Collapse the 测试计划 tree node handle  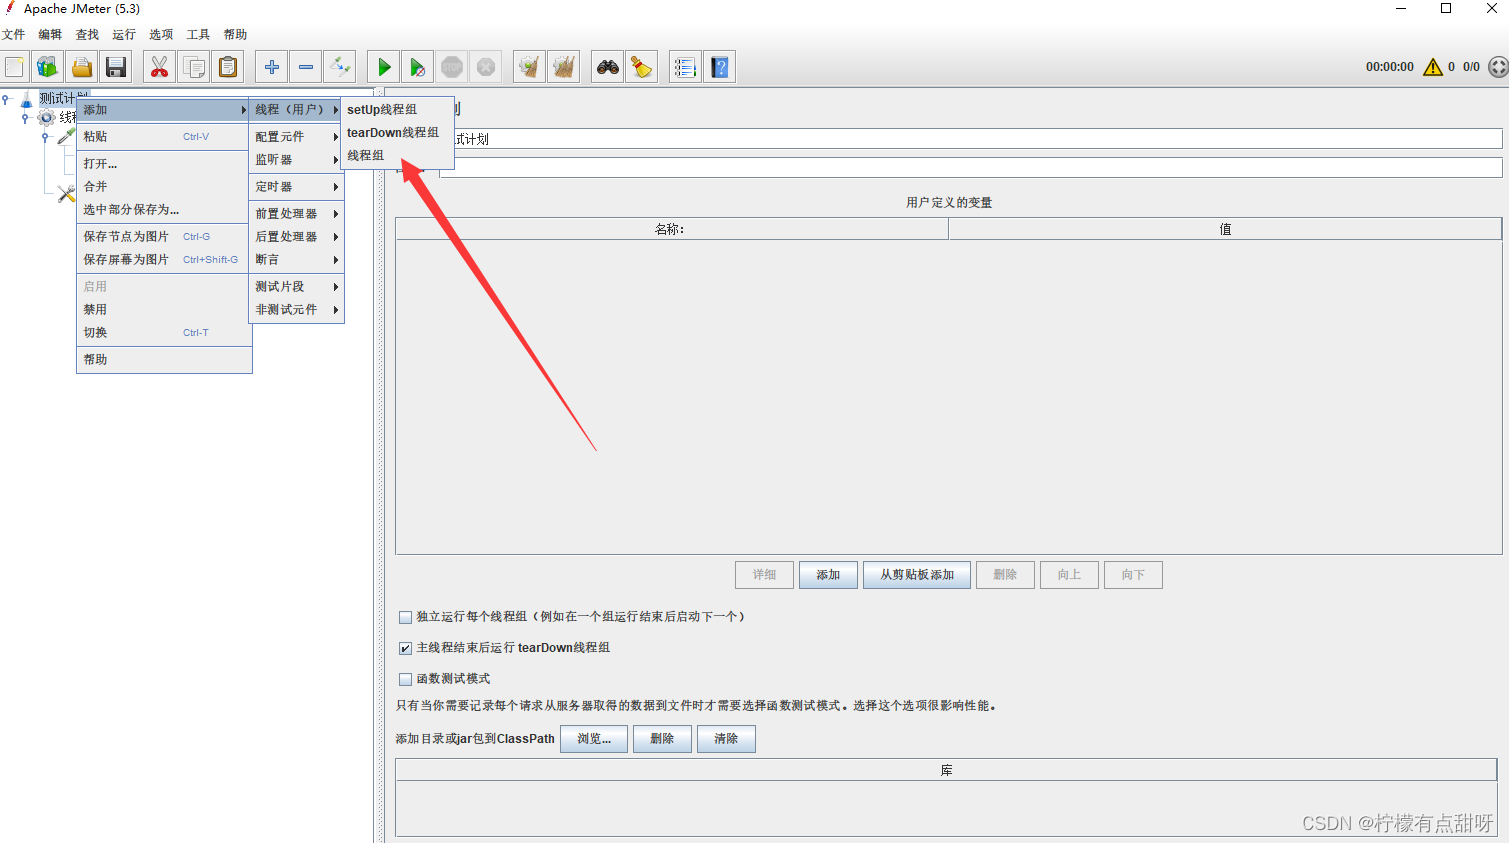(6, 98)
